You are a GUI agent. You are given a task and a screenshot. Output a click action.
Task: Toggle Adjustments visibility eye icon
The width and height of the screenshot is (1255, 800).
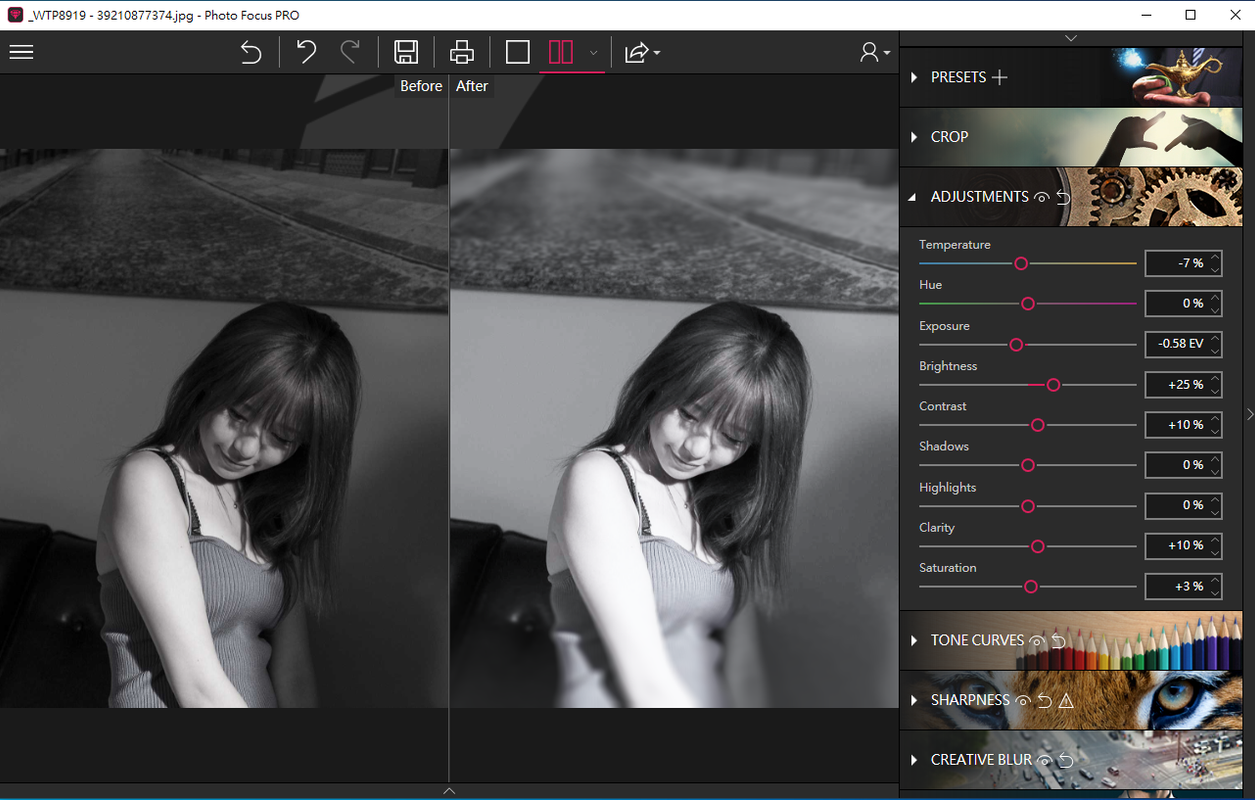pyautogui.click(x=1042, y=197)
